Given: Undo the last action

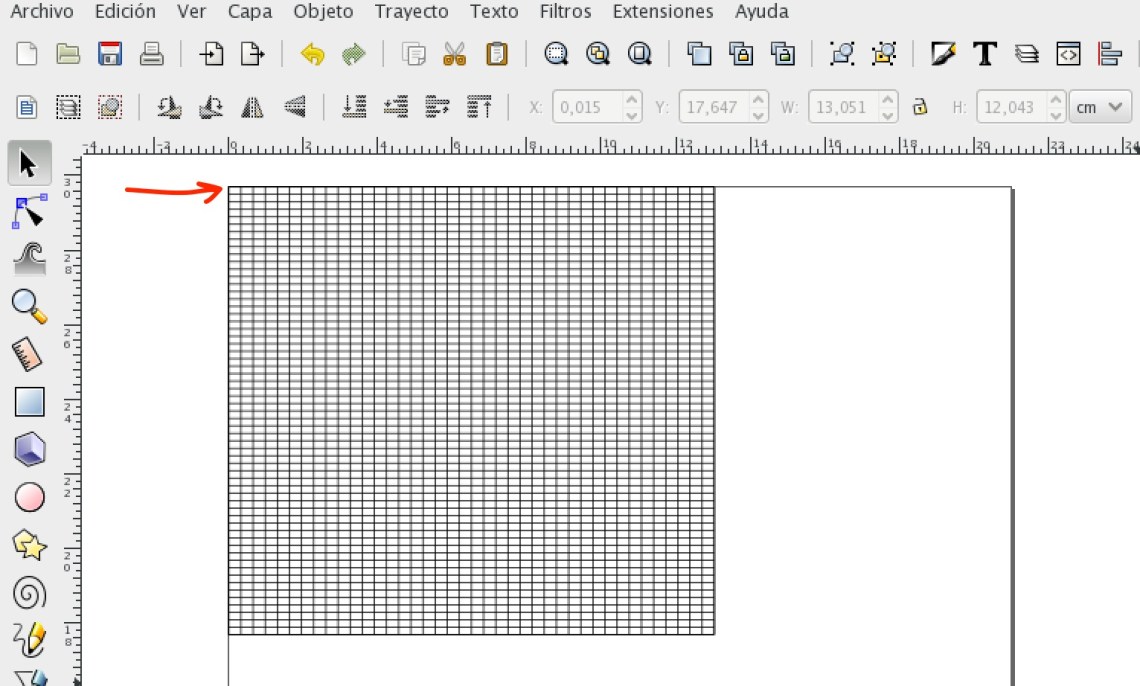Looking at the screenshot, I should pos(312,53).
